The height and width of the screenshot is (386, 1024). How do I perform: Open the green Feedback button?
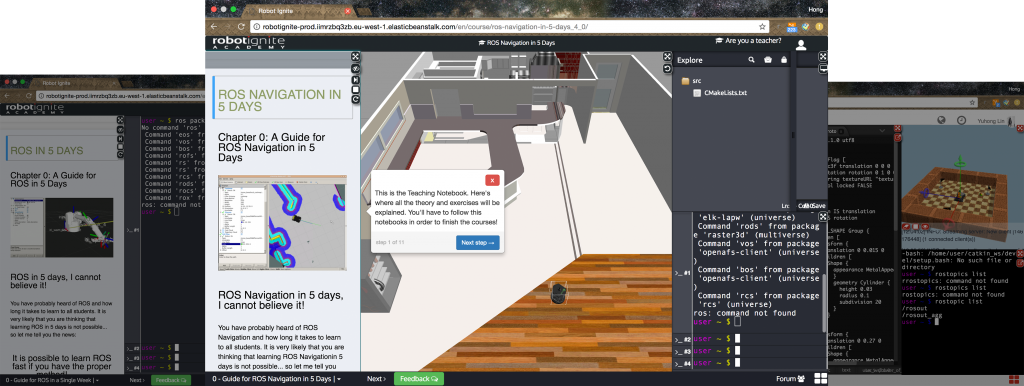click(419, 379)
